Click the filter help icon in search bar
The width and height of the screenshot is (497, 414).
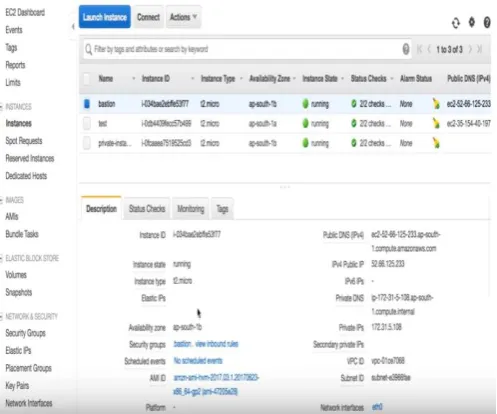(406, 49)
